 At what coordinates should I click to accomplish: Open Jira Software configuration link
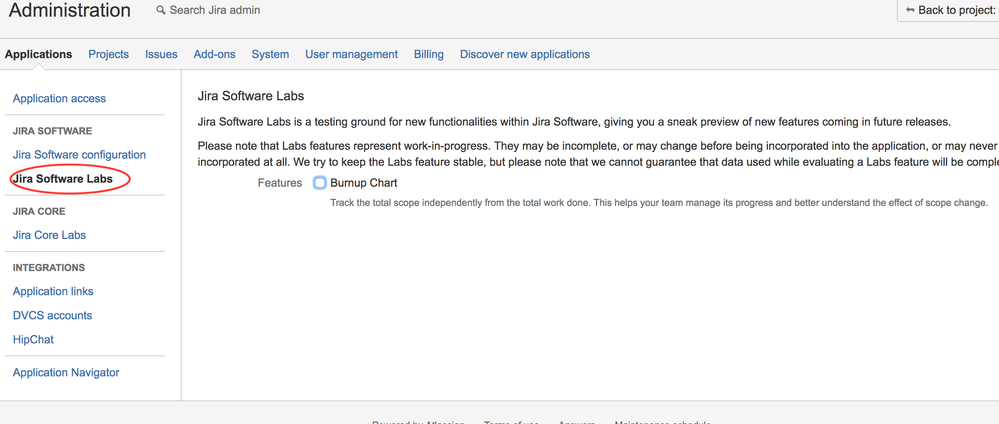pyautogui.click(x=79, y=154)
